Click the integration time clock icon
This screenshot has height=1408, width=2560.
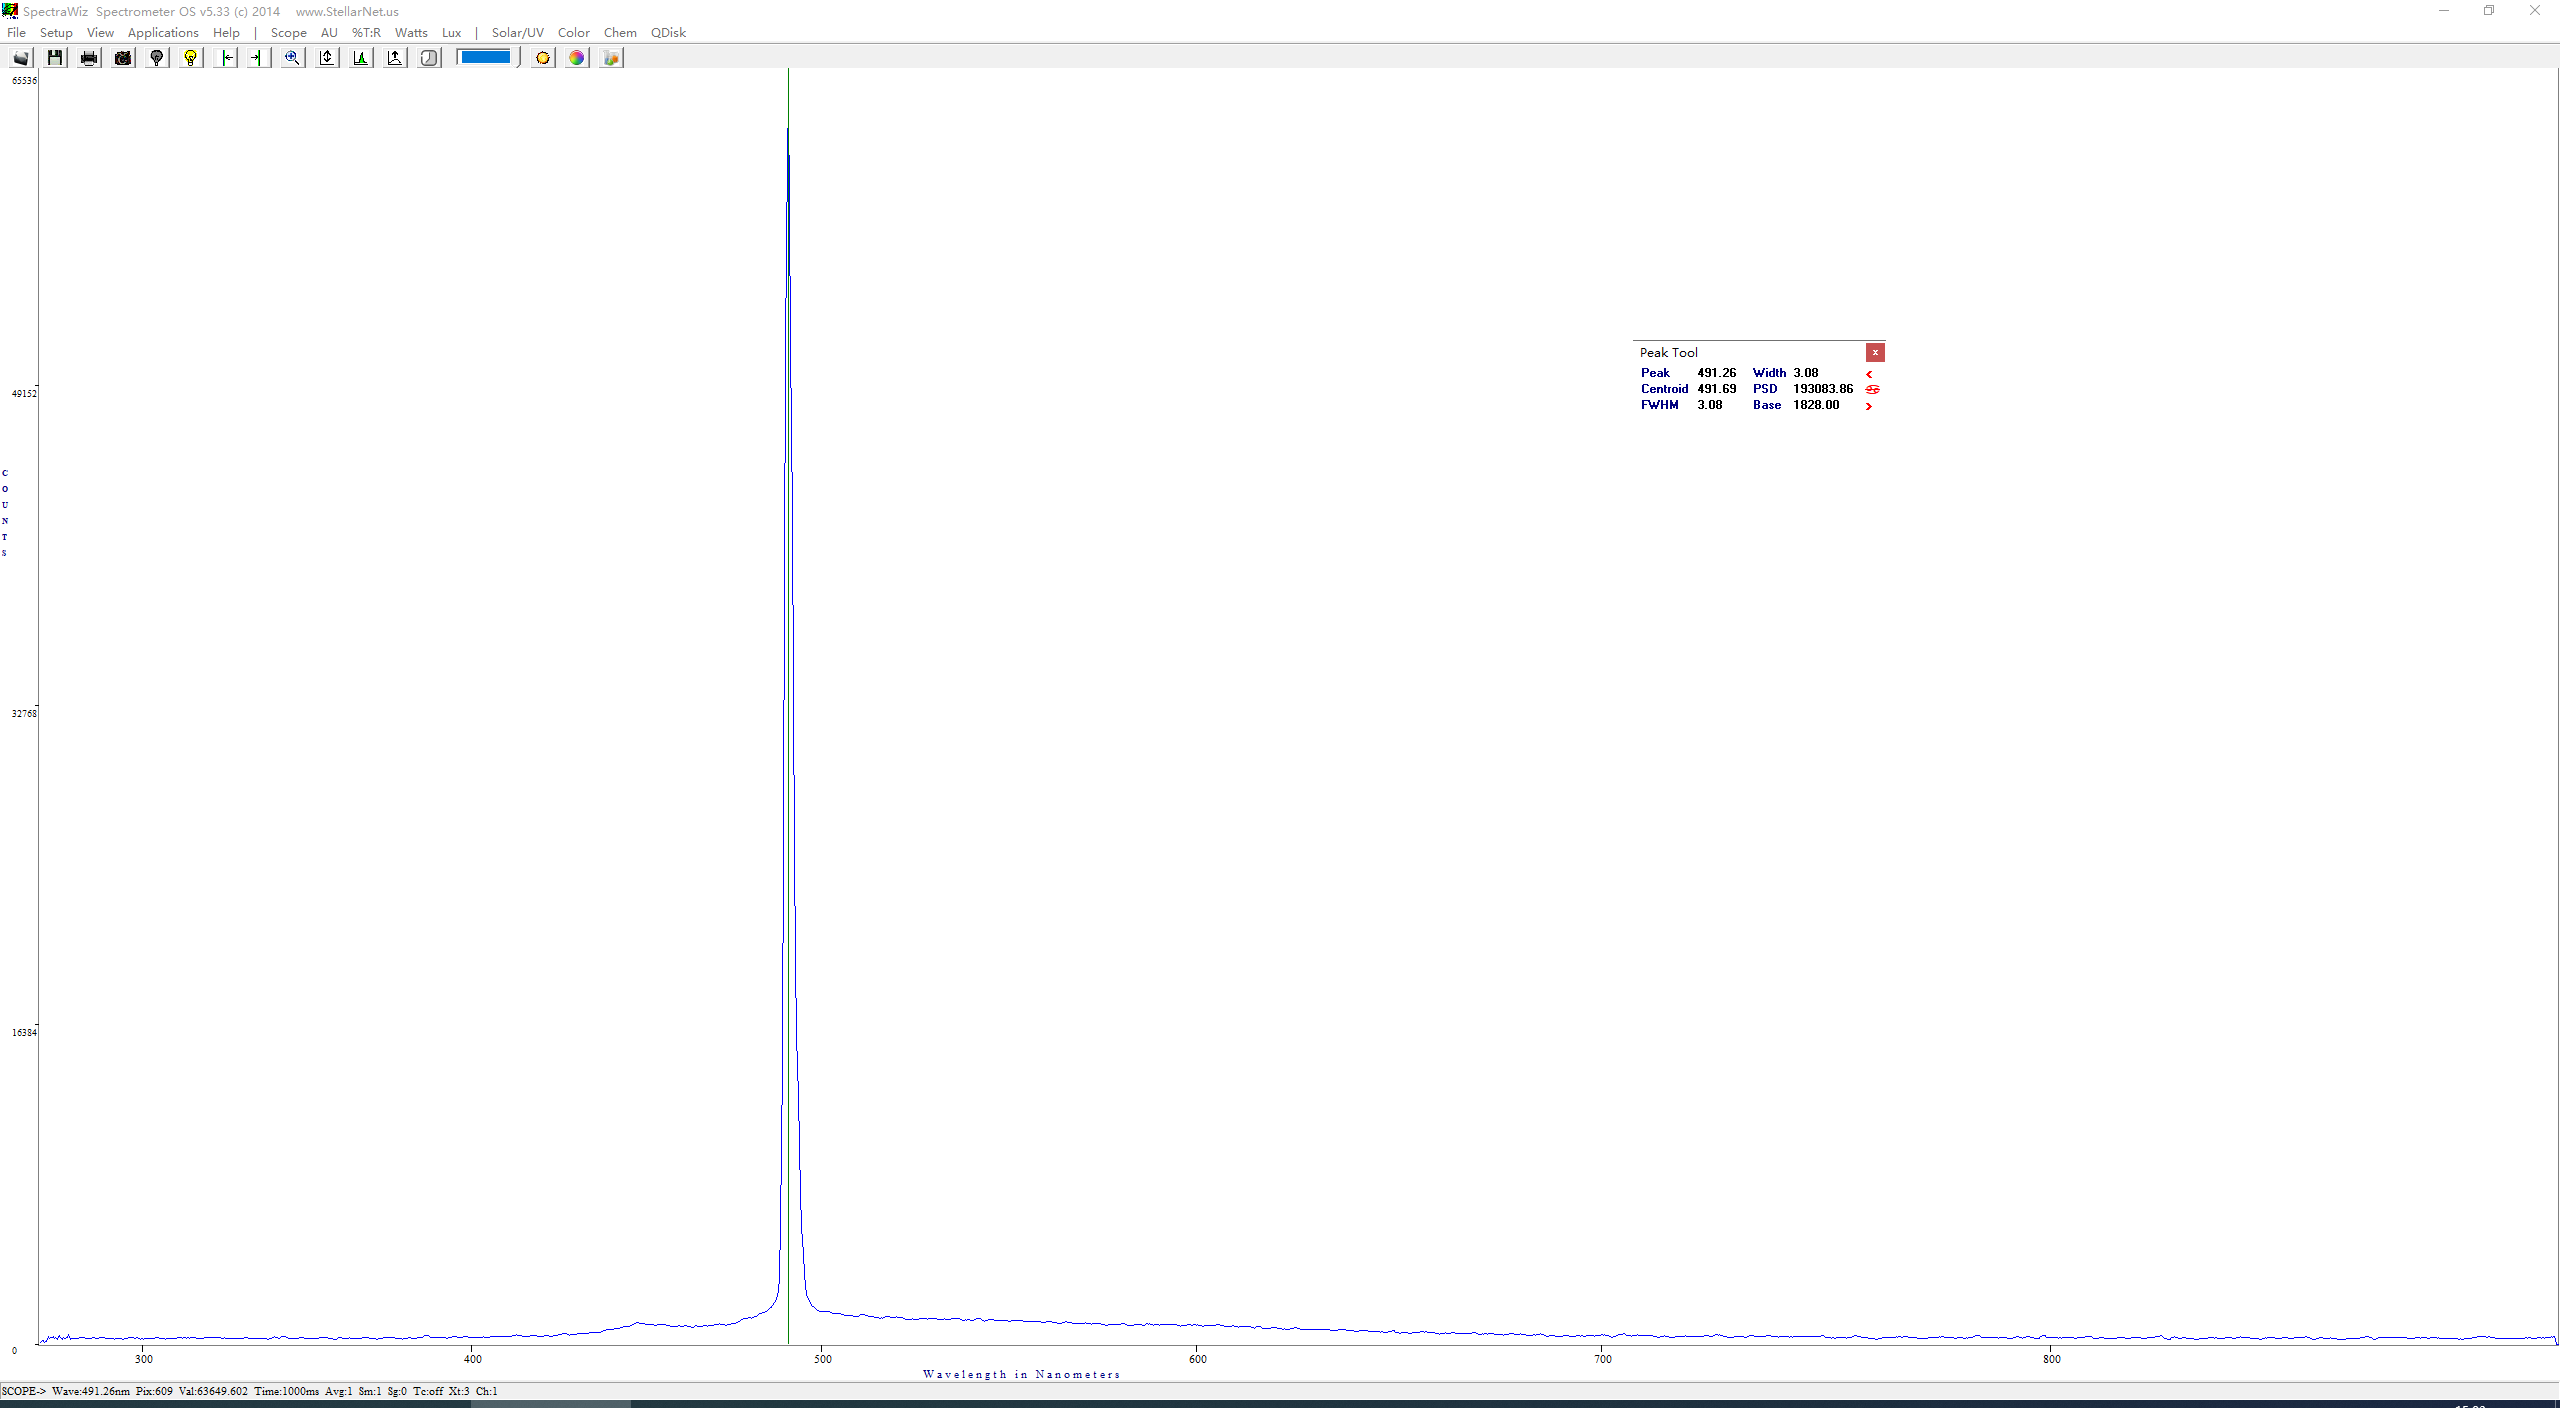[x=429, y=58]
